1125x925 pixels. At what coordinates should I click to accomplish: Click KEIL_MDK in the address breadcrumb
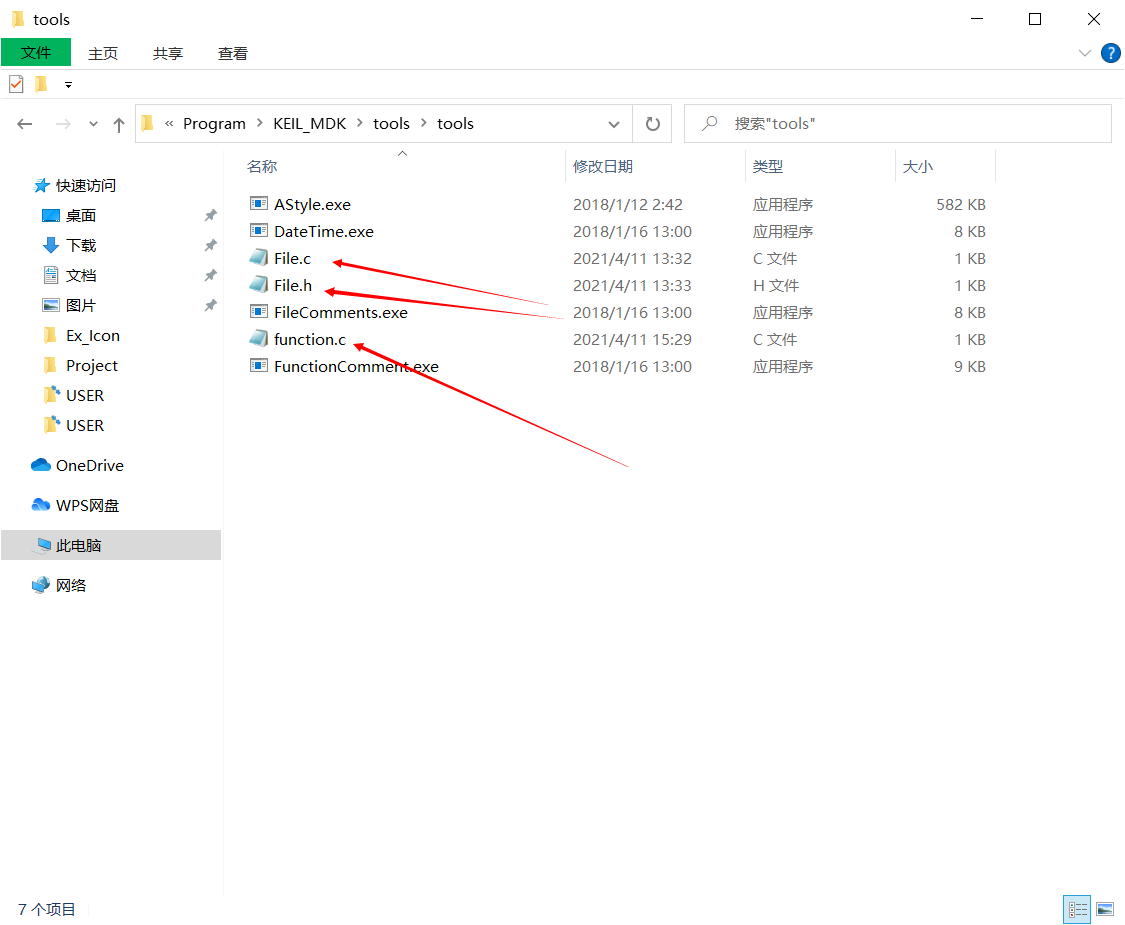coord(309,124)
